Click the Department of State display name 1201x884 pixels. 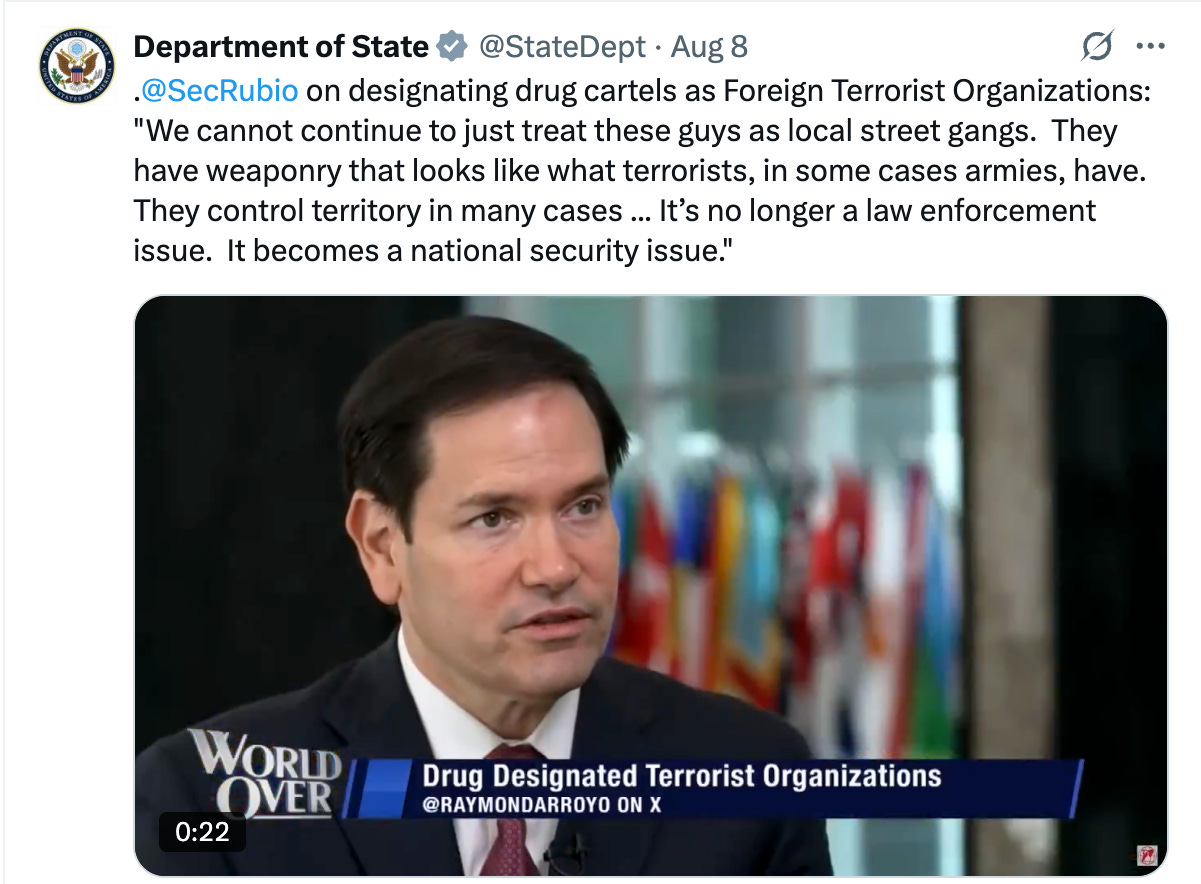tap(281, 47)
